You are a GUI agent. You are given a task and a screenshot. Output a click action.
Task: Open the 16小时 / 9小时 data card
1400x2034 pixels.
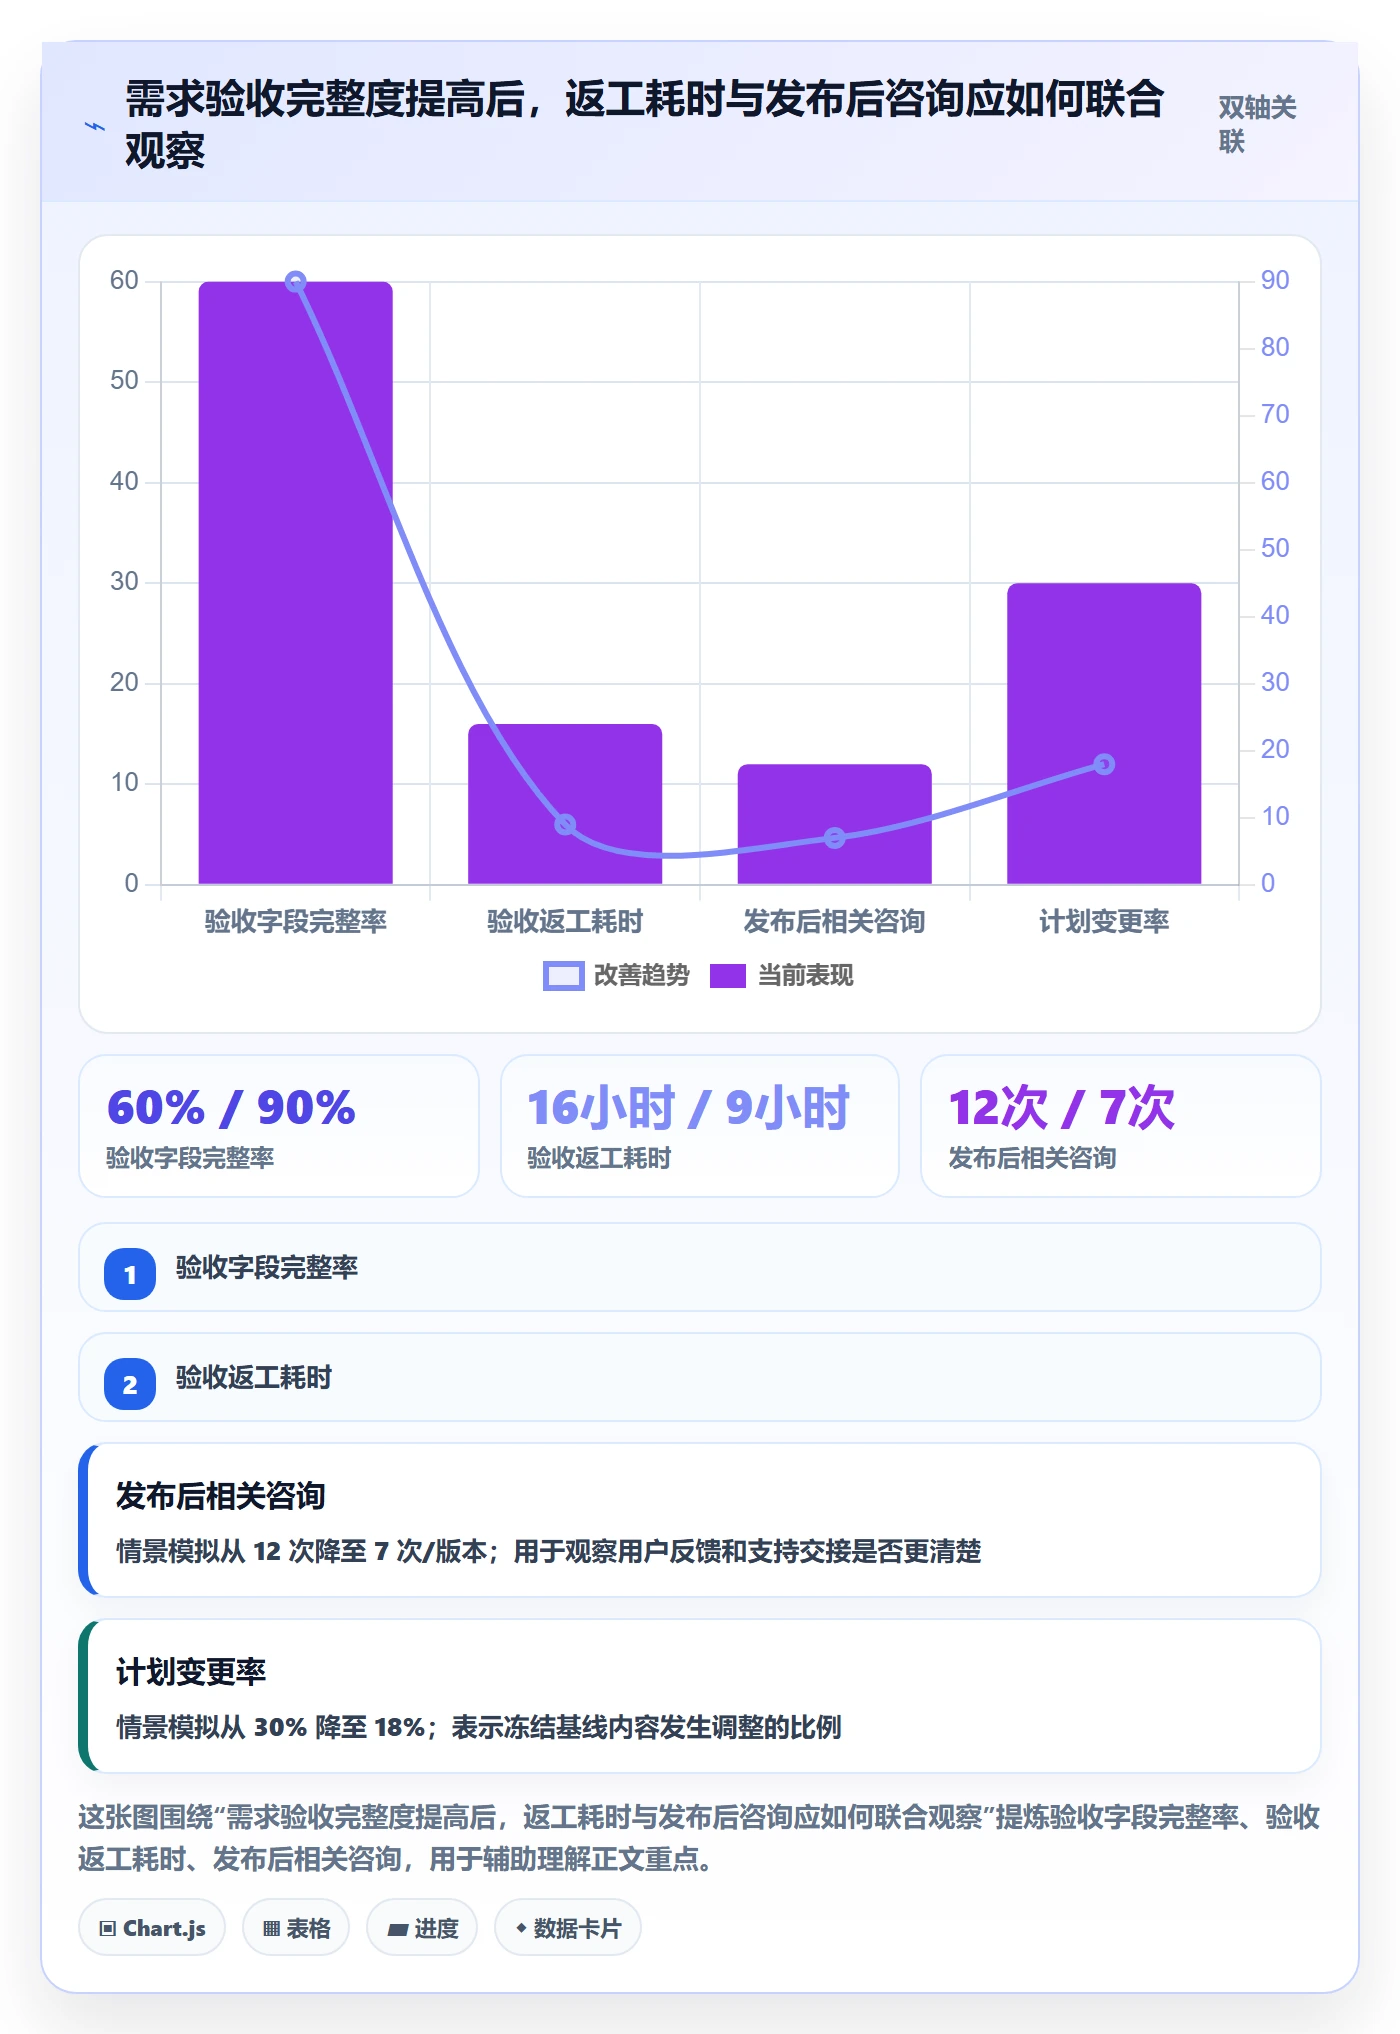699,1126
